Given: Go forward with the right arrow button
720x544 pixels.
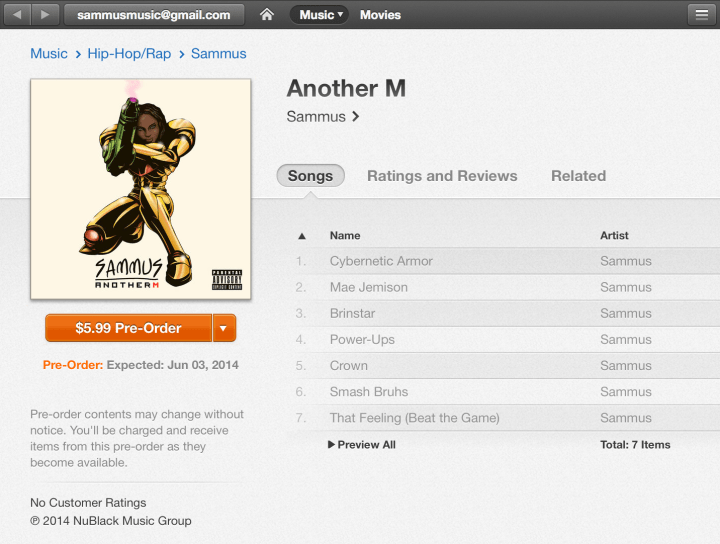Looking at the screenshot, I should [45, 15].
